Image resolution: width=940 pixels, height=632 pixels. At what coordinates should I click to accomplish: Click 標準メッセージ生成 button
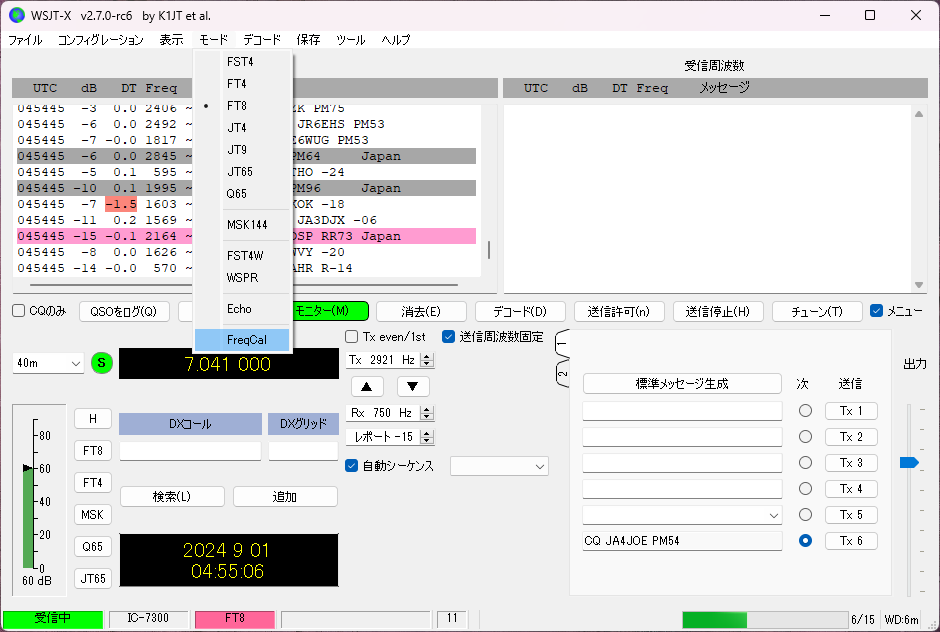coord(682,384)
